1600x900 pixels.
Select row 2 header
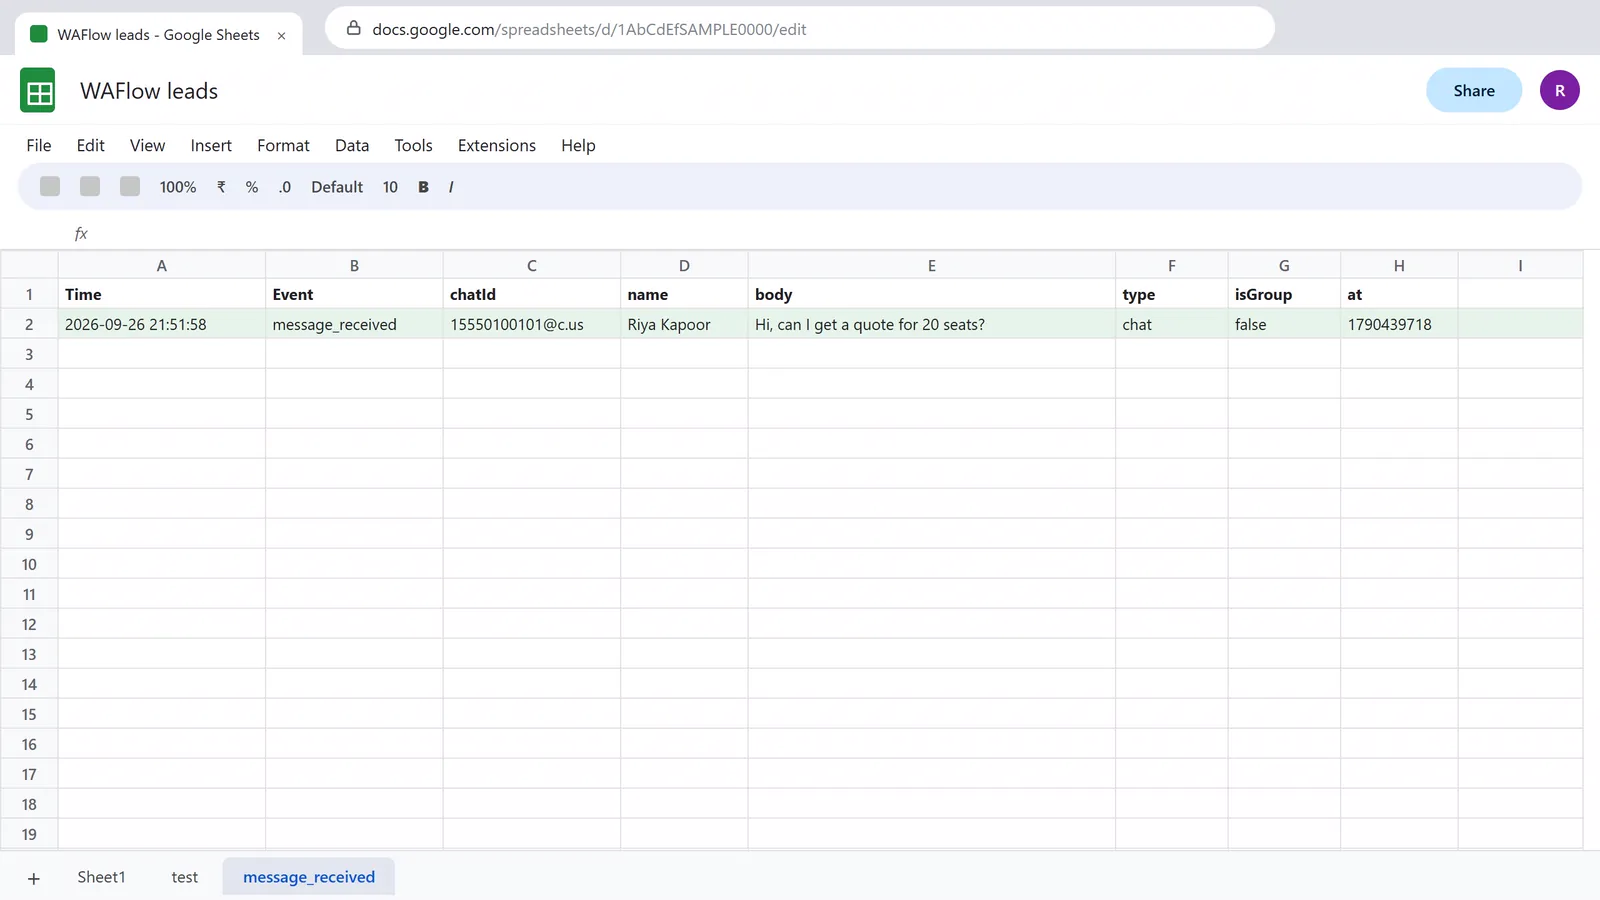click(29, 324)
